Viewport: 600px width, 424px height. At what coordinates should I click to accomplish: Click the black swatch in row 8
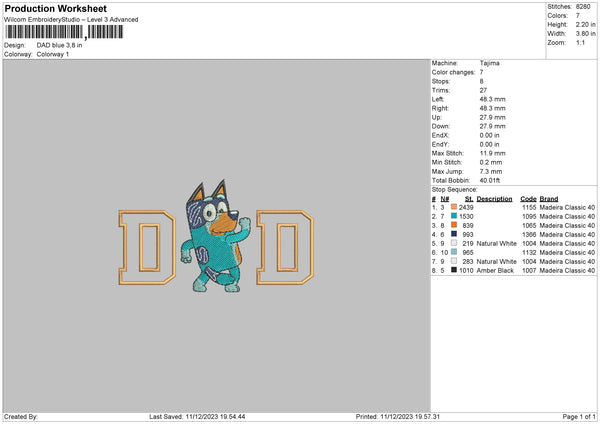click(454, 270)
